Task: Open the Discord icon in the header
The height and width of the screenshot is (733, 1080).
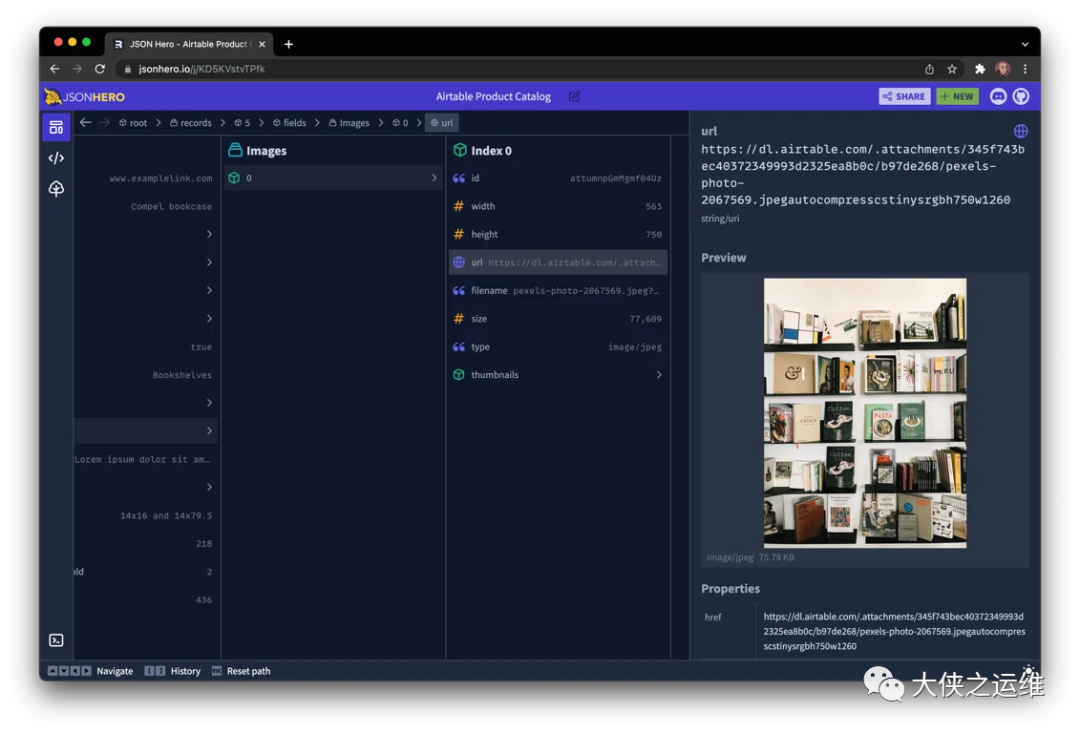Action: tap(998, 96)
